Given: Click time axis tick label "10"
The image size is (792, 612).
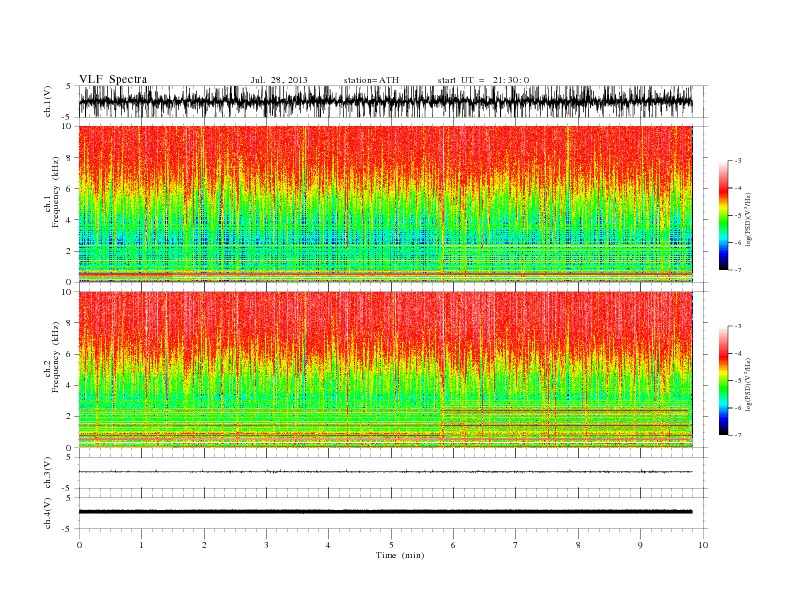Looking at the screenshot, I should pos(703,545).
